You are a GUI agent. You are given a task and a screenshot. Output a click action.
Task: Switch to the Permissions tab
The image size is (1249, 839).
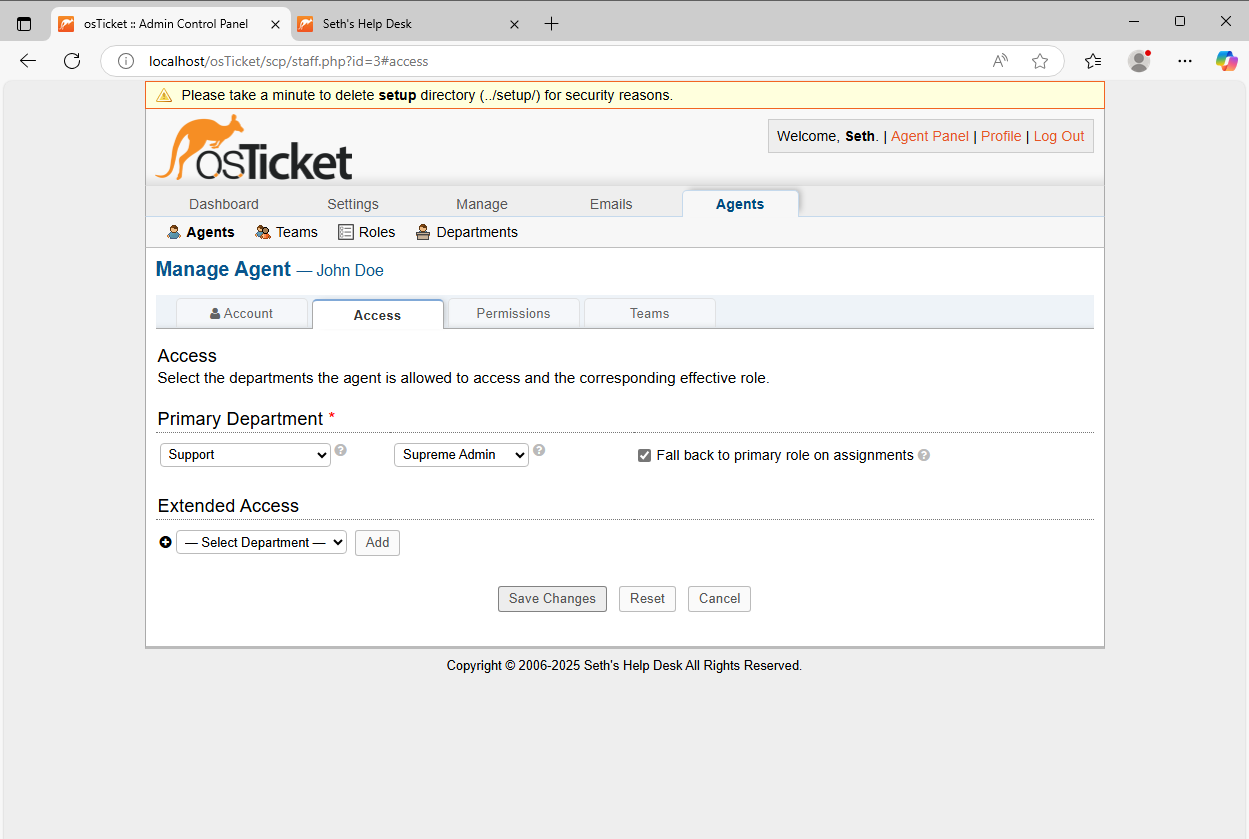coord(513,313)
